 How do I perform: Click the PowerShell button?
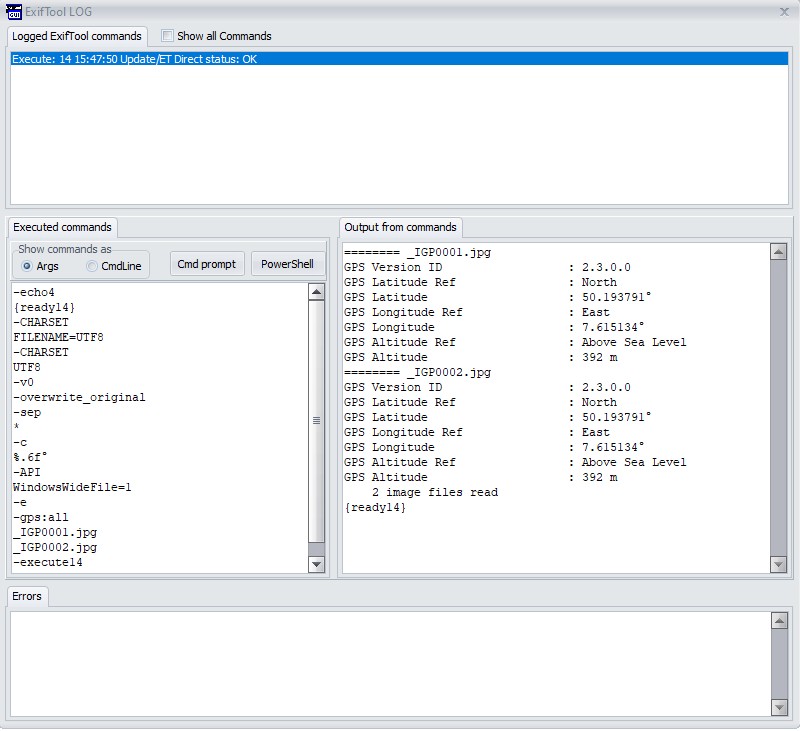[x=287, y=264]
